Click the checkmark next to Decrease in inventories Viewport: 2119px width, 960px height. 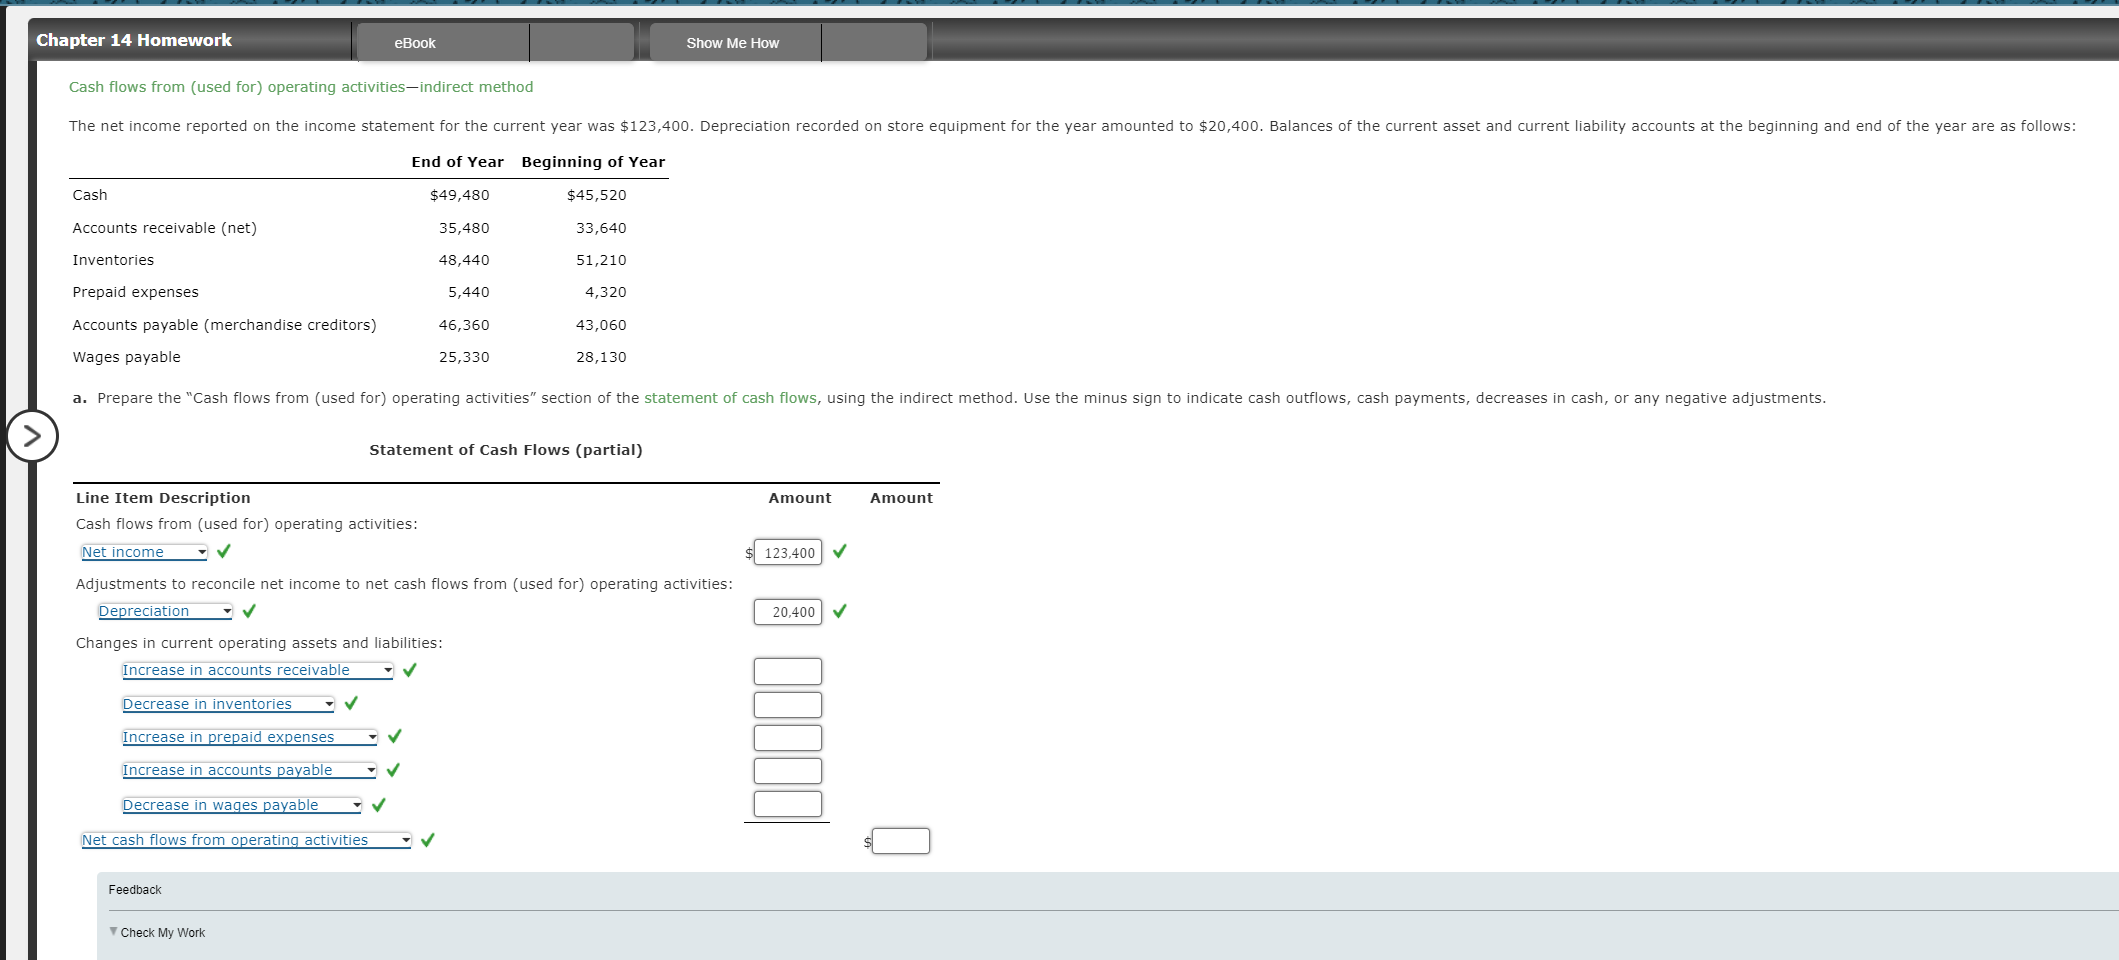350,703
